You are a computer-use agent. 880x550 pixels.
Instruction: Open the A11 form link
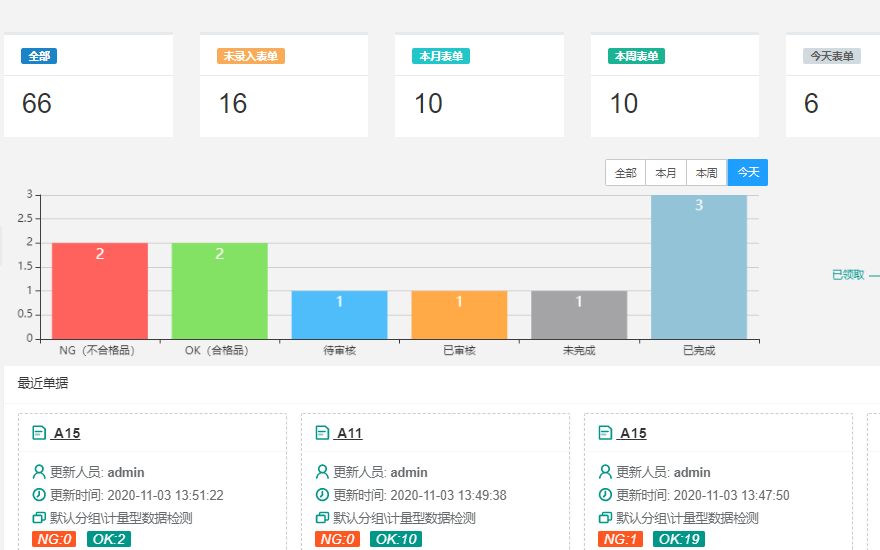tap(349, 433)
